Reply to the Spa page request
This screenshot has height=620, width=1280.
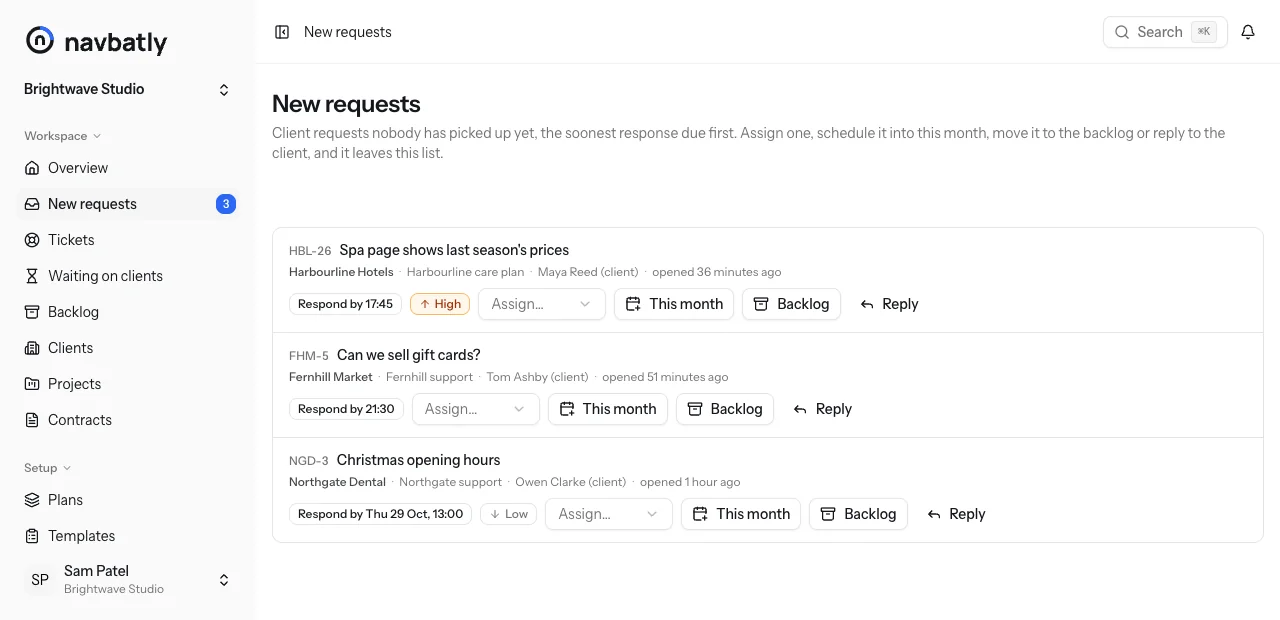[889, 304]
